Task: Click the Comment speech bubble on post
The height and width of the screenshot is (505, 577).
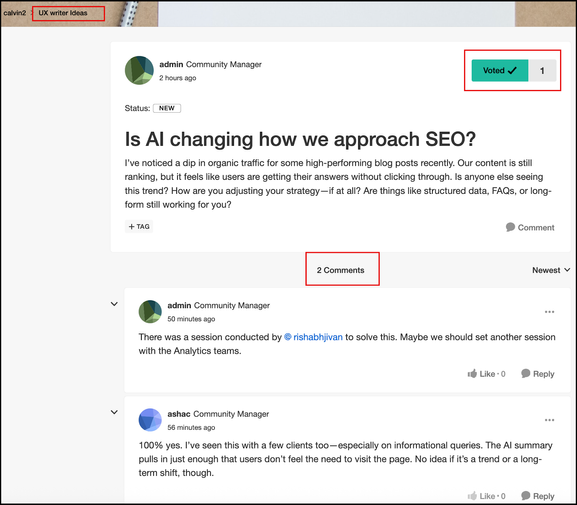Action: click(530, 227)
